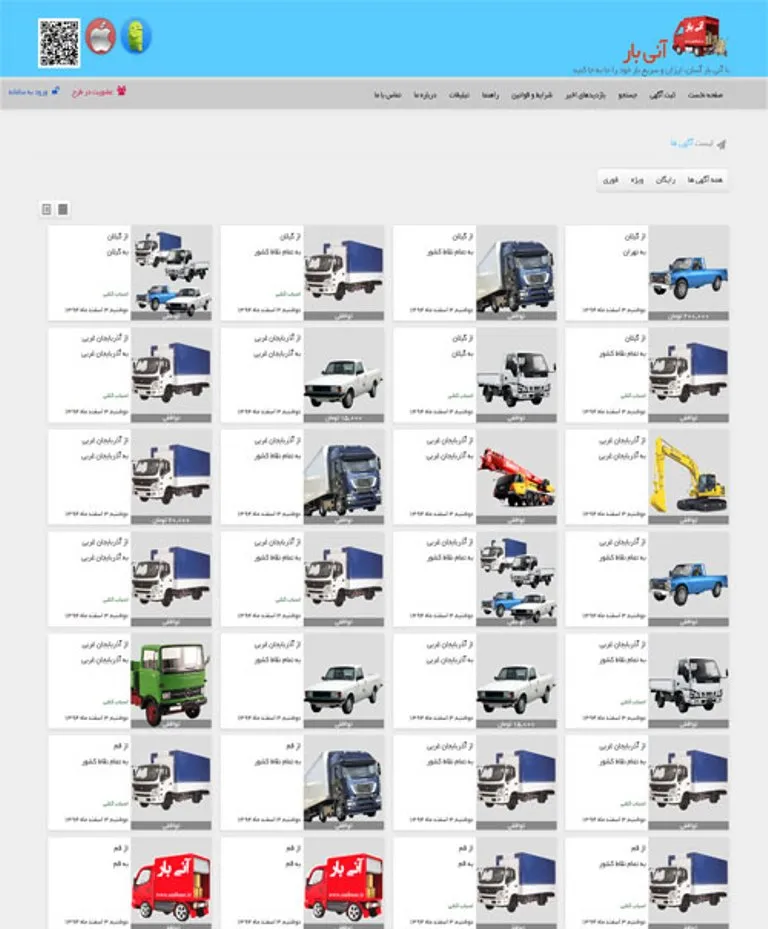Open the green truck listing thumbnail
Screen dimensions: 768x929
point(171,682)
